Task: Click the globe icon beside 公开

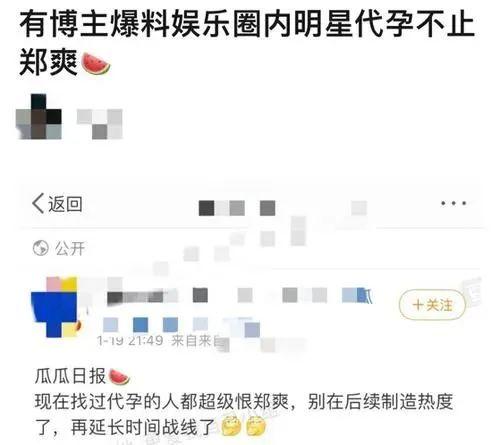Action: click(41, 248)
